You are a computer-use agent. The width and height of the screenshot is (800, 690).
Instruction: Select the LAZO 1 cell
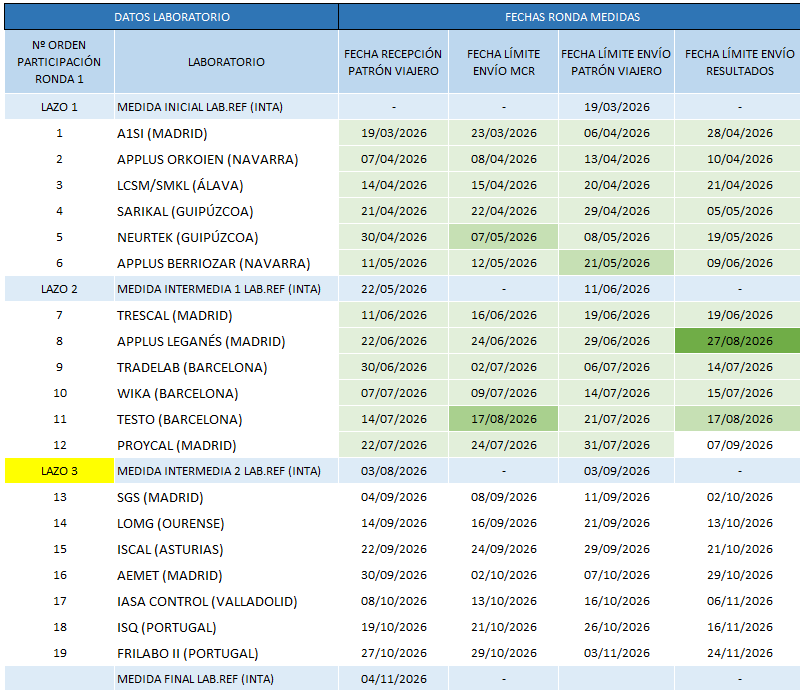click(59, 107)
